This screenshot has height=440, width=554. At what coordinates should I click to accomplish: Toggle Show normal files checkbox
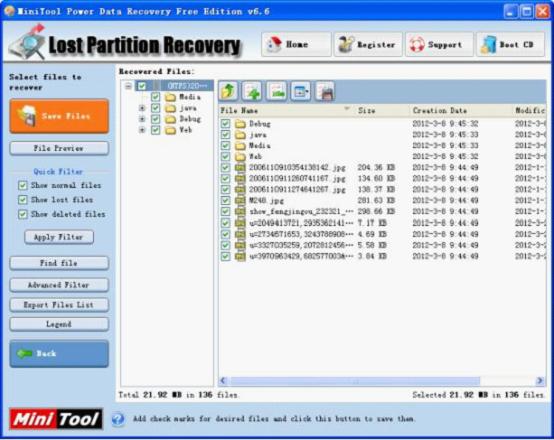pyautogui.click(x=23, y=186)
